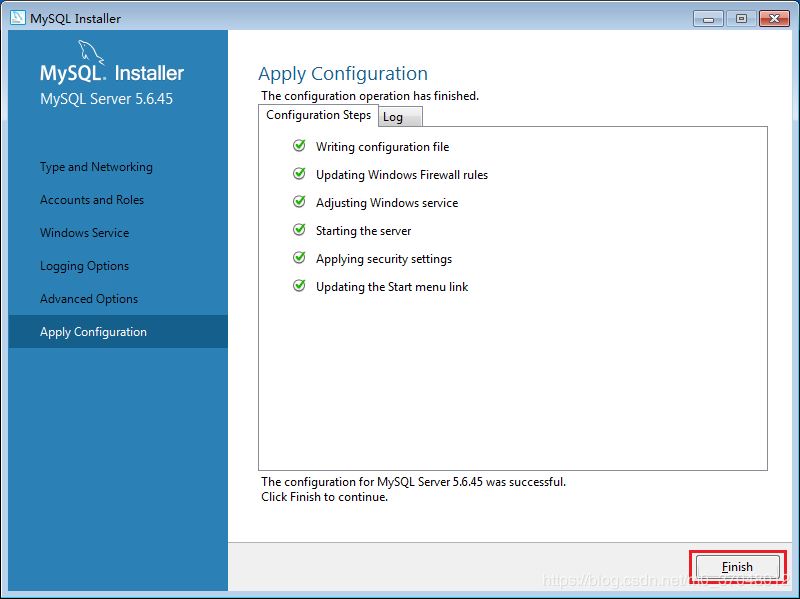Close the MySQL Installer window
Image resolution: width=800 pixels, height=599 pixels.
click(x=773, y=18)
